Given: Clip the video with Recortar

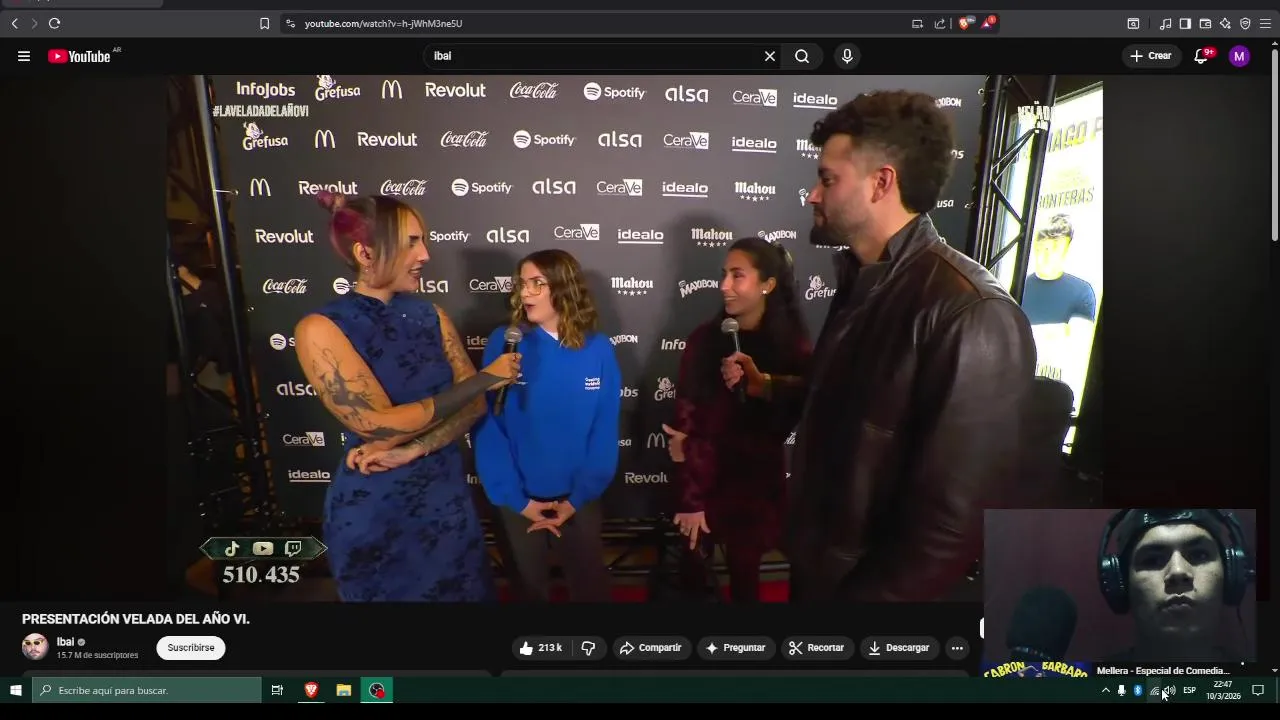Looking at the screenshot, I should coord(816,648).
